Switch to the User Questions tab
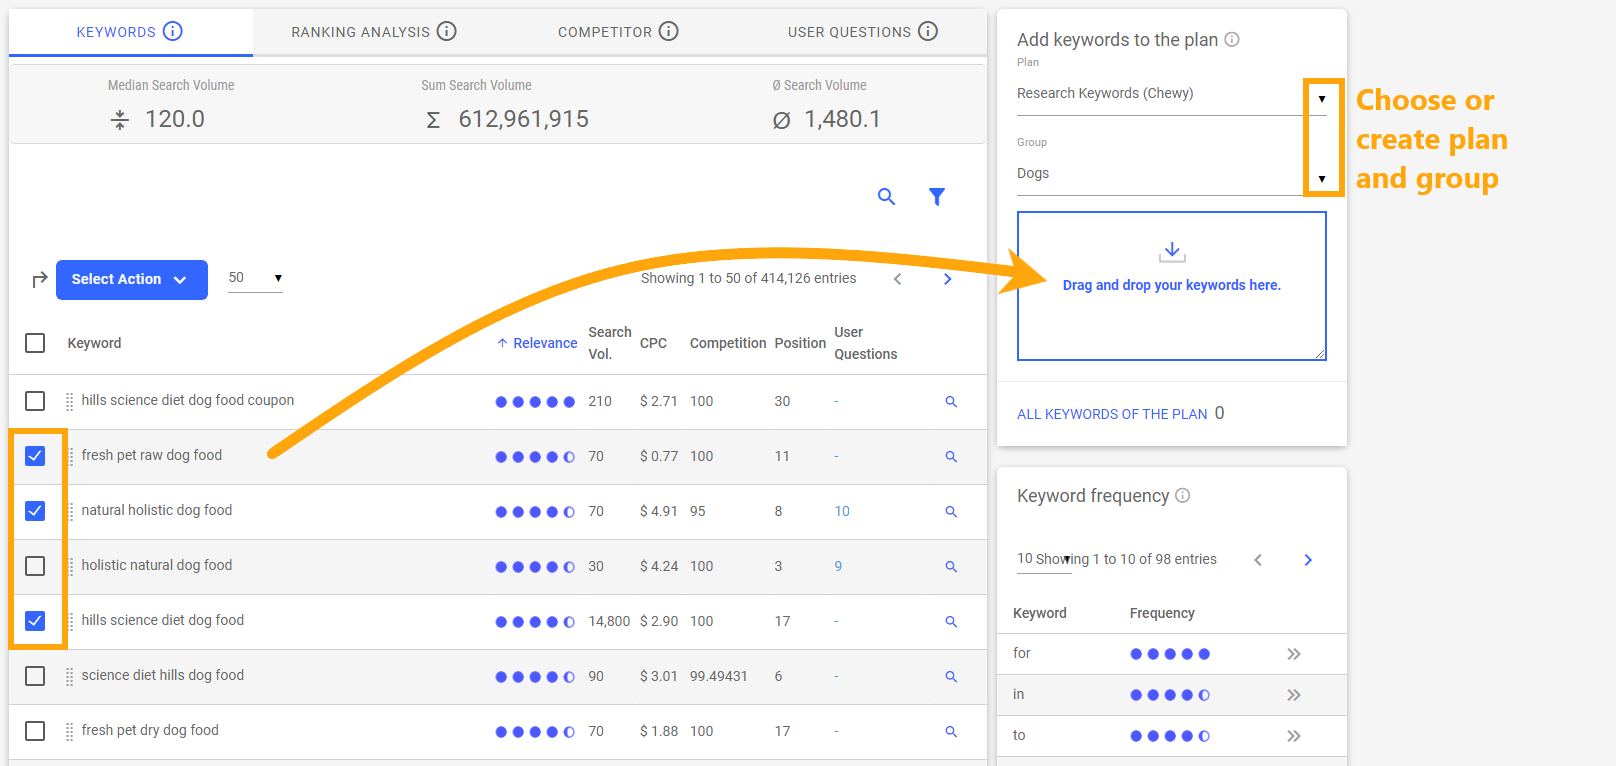Viewport: 1616px width, 766px height. tap(863, 32)
